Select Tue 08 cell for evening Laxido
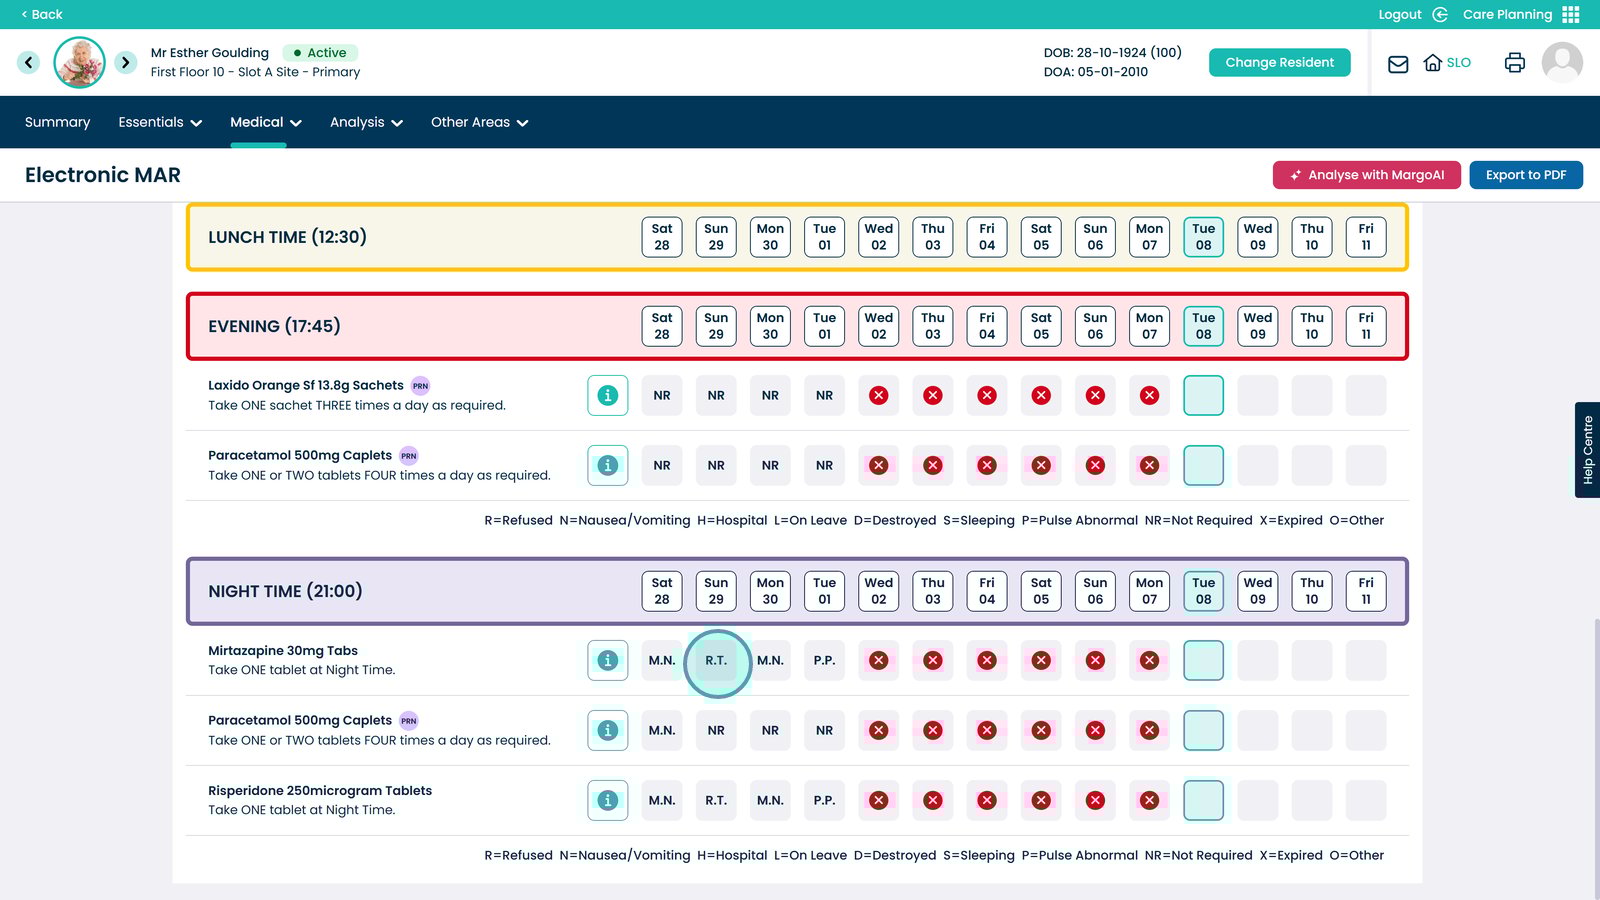 [1203, 396]
